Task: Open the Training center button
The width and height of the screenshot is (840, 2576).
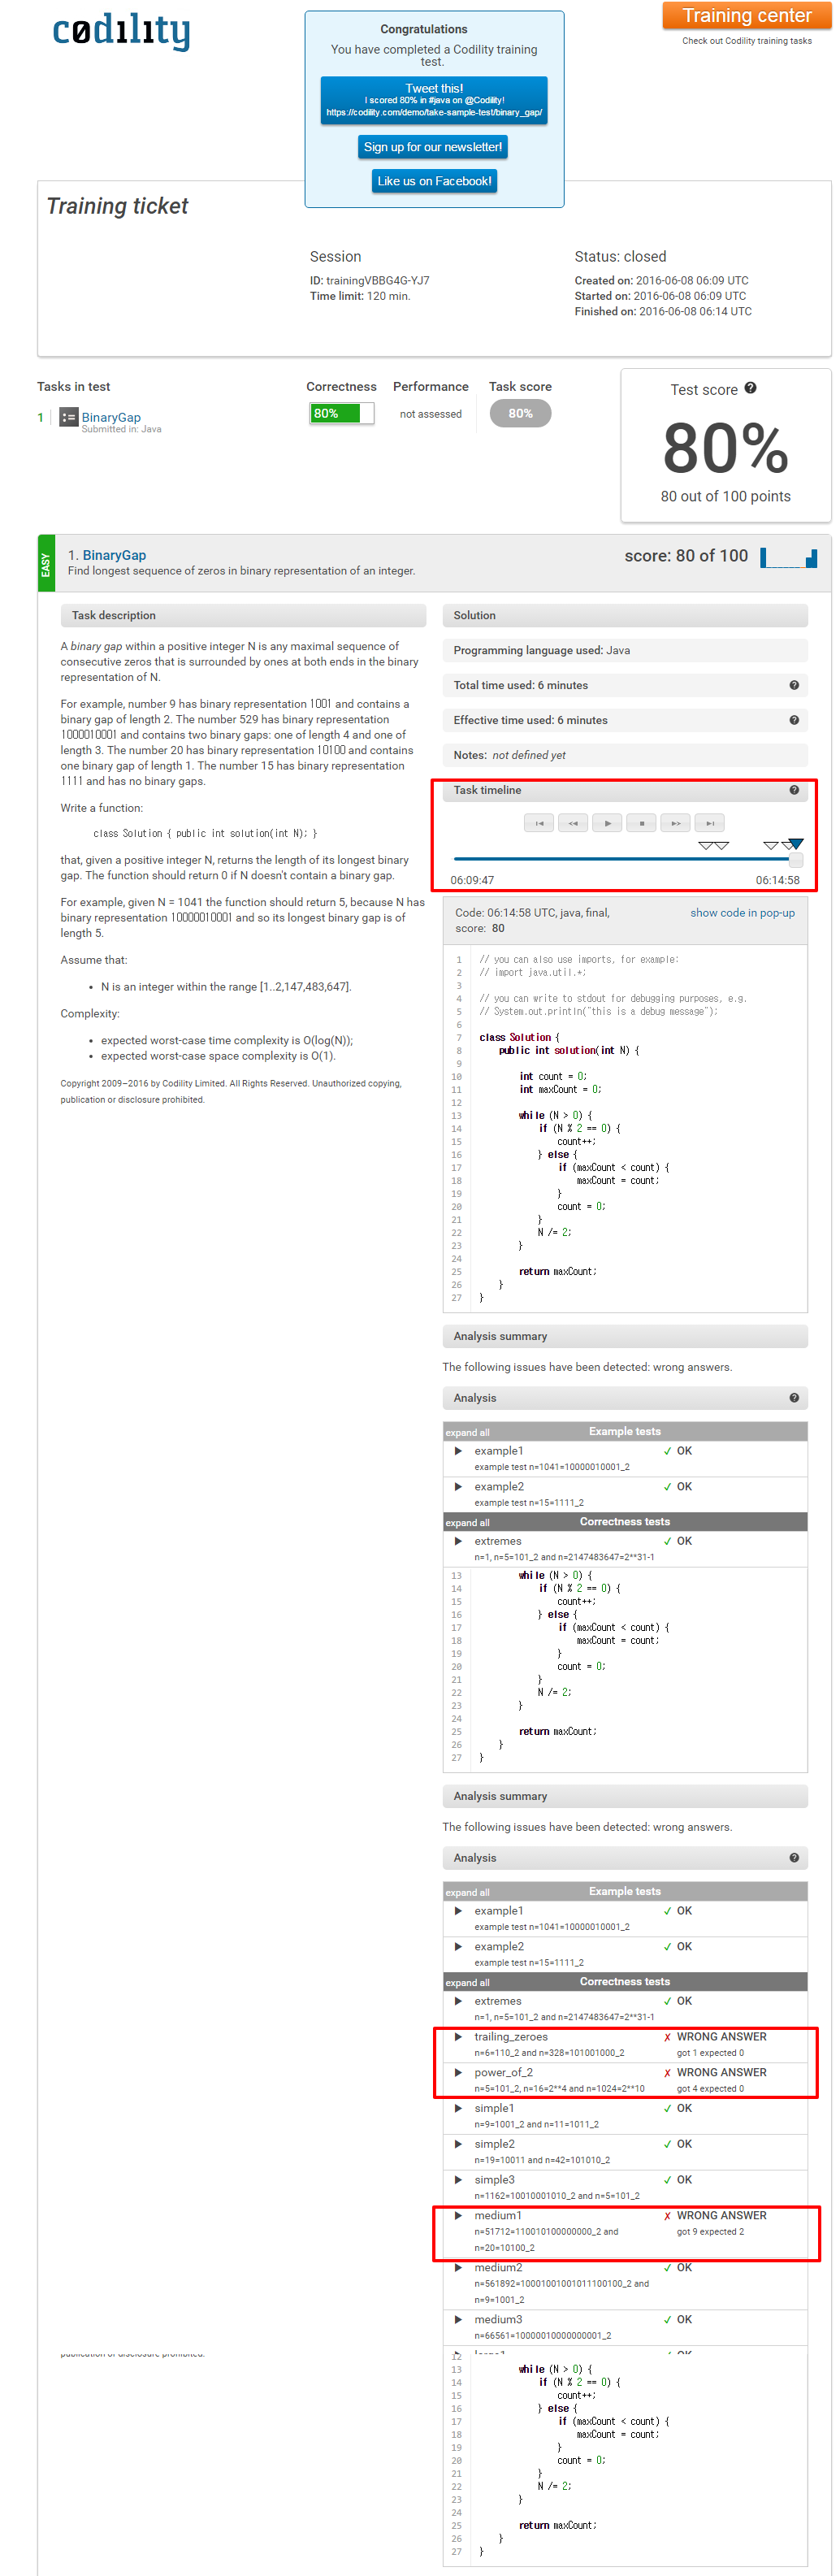Action: (x=747, y=15)
